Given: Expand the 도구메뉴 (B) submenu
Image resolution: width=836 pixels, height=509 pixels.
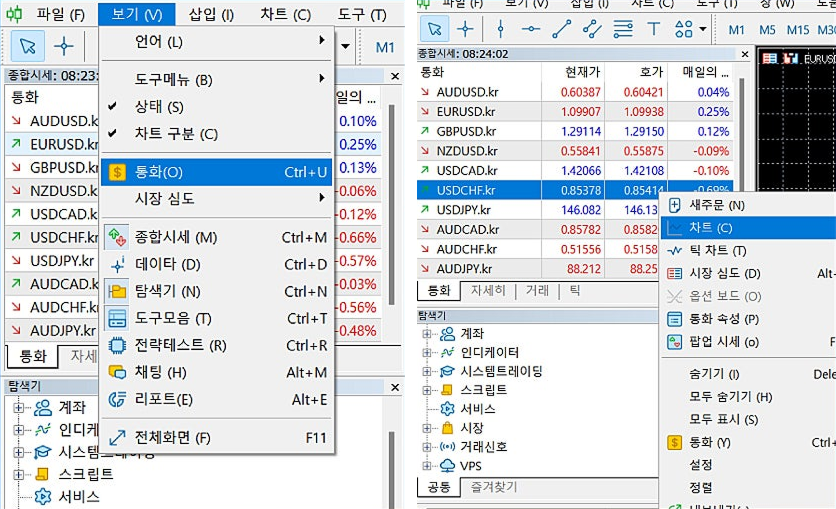Looking at the screenshot, I should [x=216, y=79].
